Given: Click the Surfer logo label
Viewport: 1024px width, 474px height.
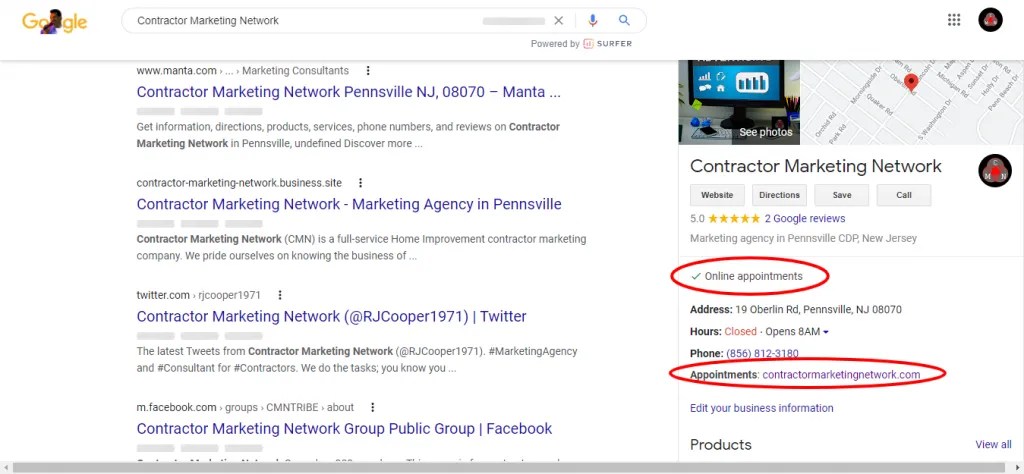Looking at the screenshot, I should coord(607,44).
